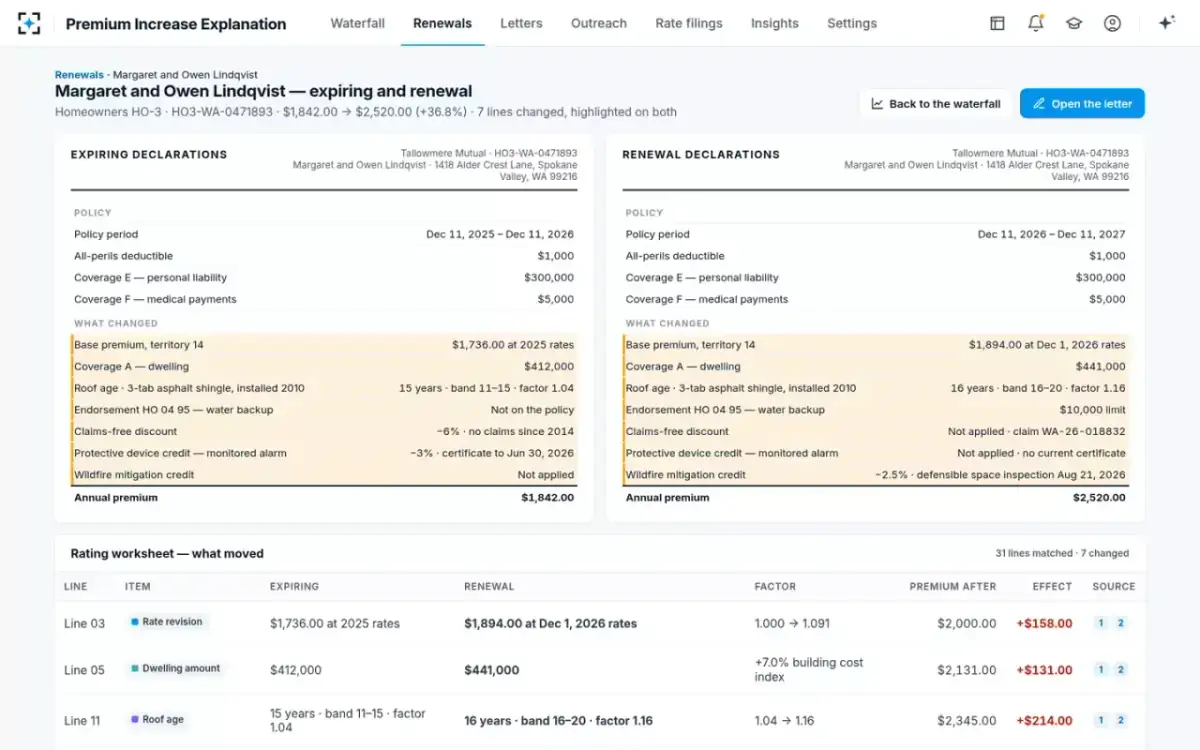The image size is (1200, 750).
Task: Click Back to the waterfall button
Action: [x=936, y=104]
